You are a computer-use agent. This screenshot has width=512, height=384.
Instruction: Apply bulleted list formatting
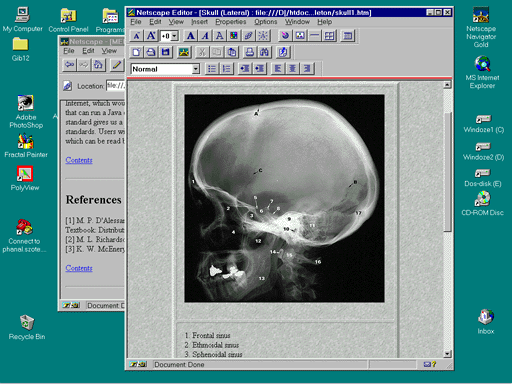point(212,69)
